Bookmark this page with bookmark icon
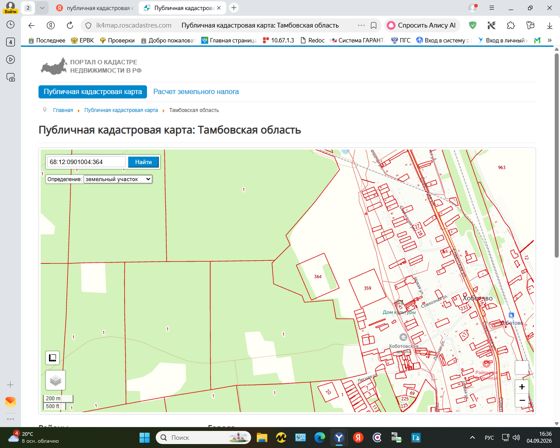Image resolution: width=560 pixels, height=448 pixels. (374, 25)
